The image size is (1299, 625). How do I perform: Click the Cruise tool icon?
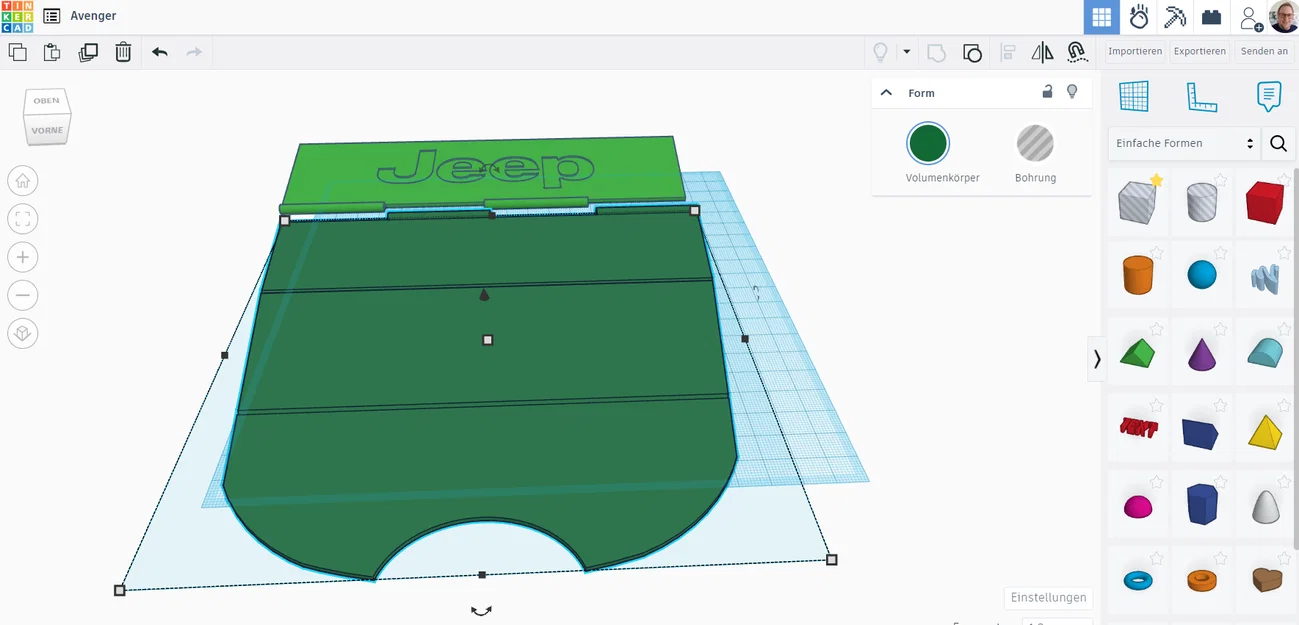click(x=1077, y=52)
